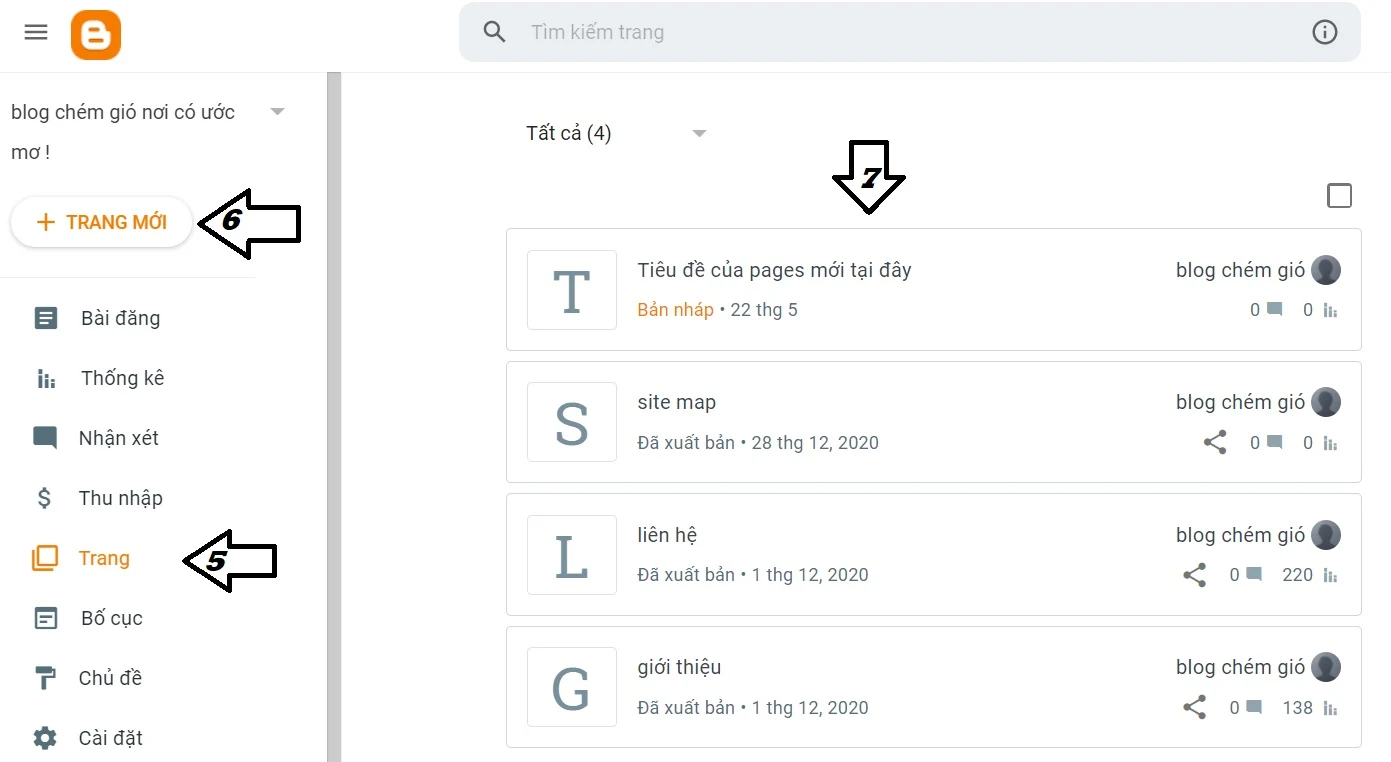Image resolution: width=1391 pixels, height=762 pixels.
Task: Open the hamburger main menu
Action: [36, 32]
